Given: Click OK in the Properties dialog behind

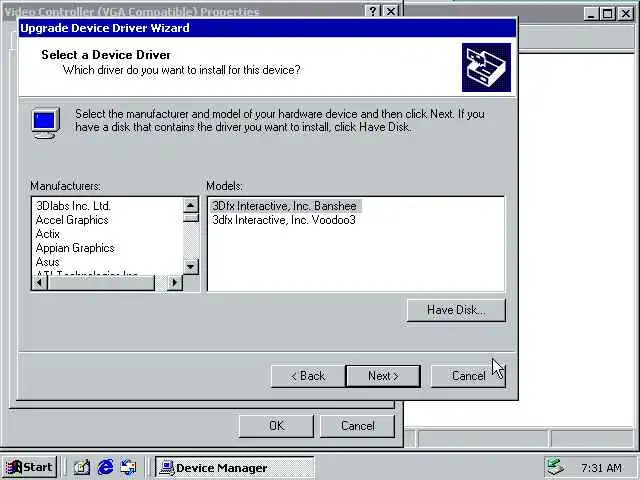Looking at the screenshot, I should 276,426.
